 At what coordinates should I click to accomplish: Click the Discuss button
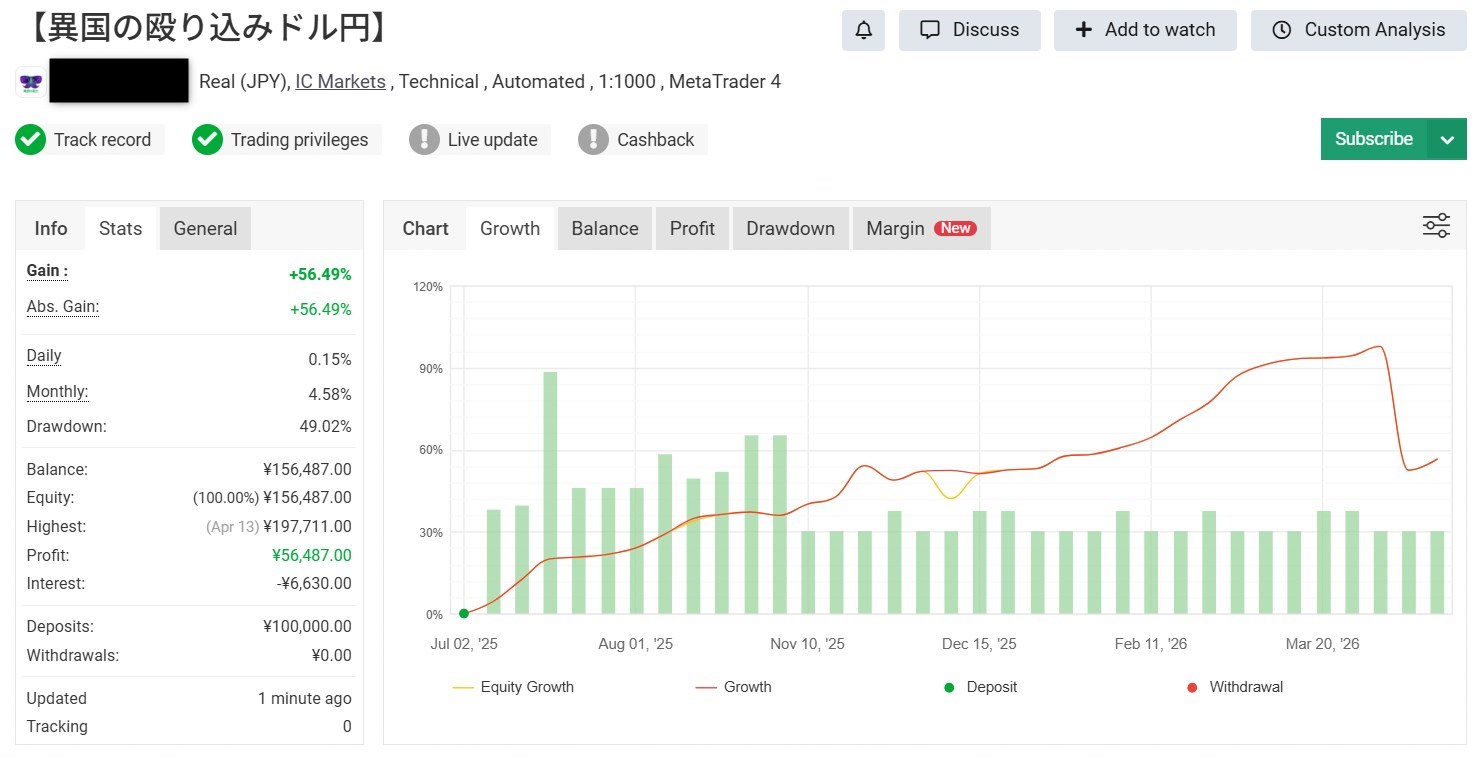[969, 30]
